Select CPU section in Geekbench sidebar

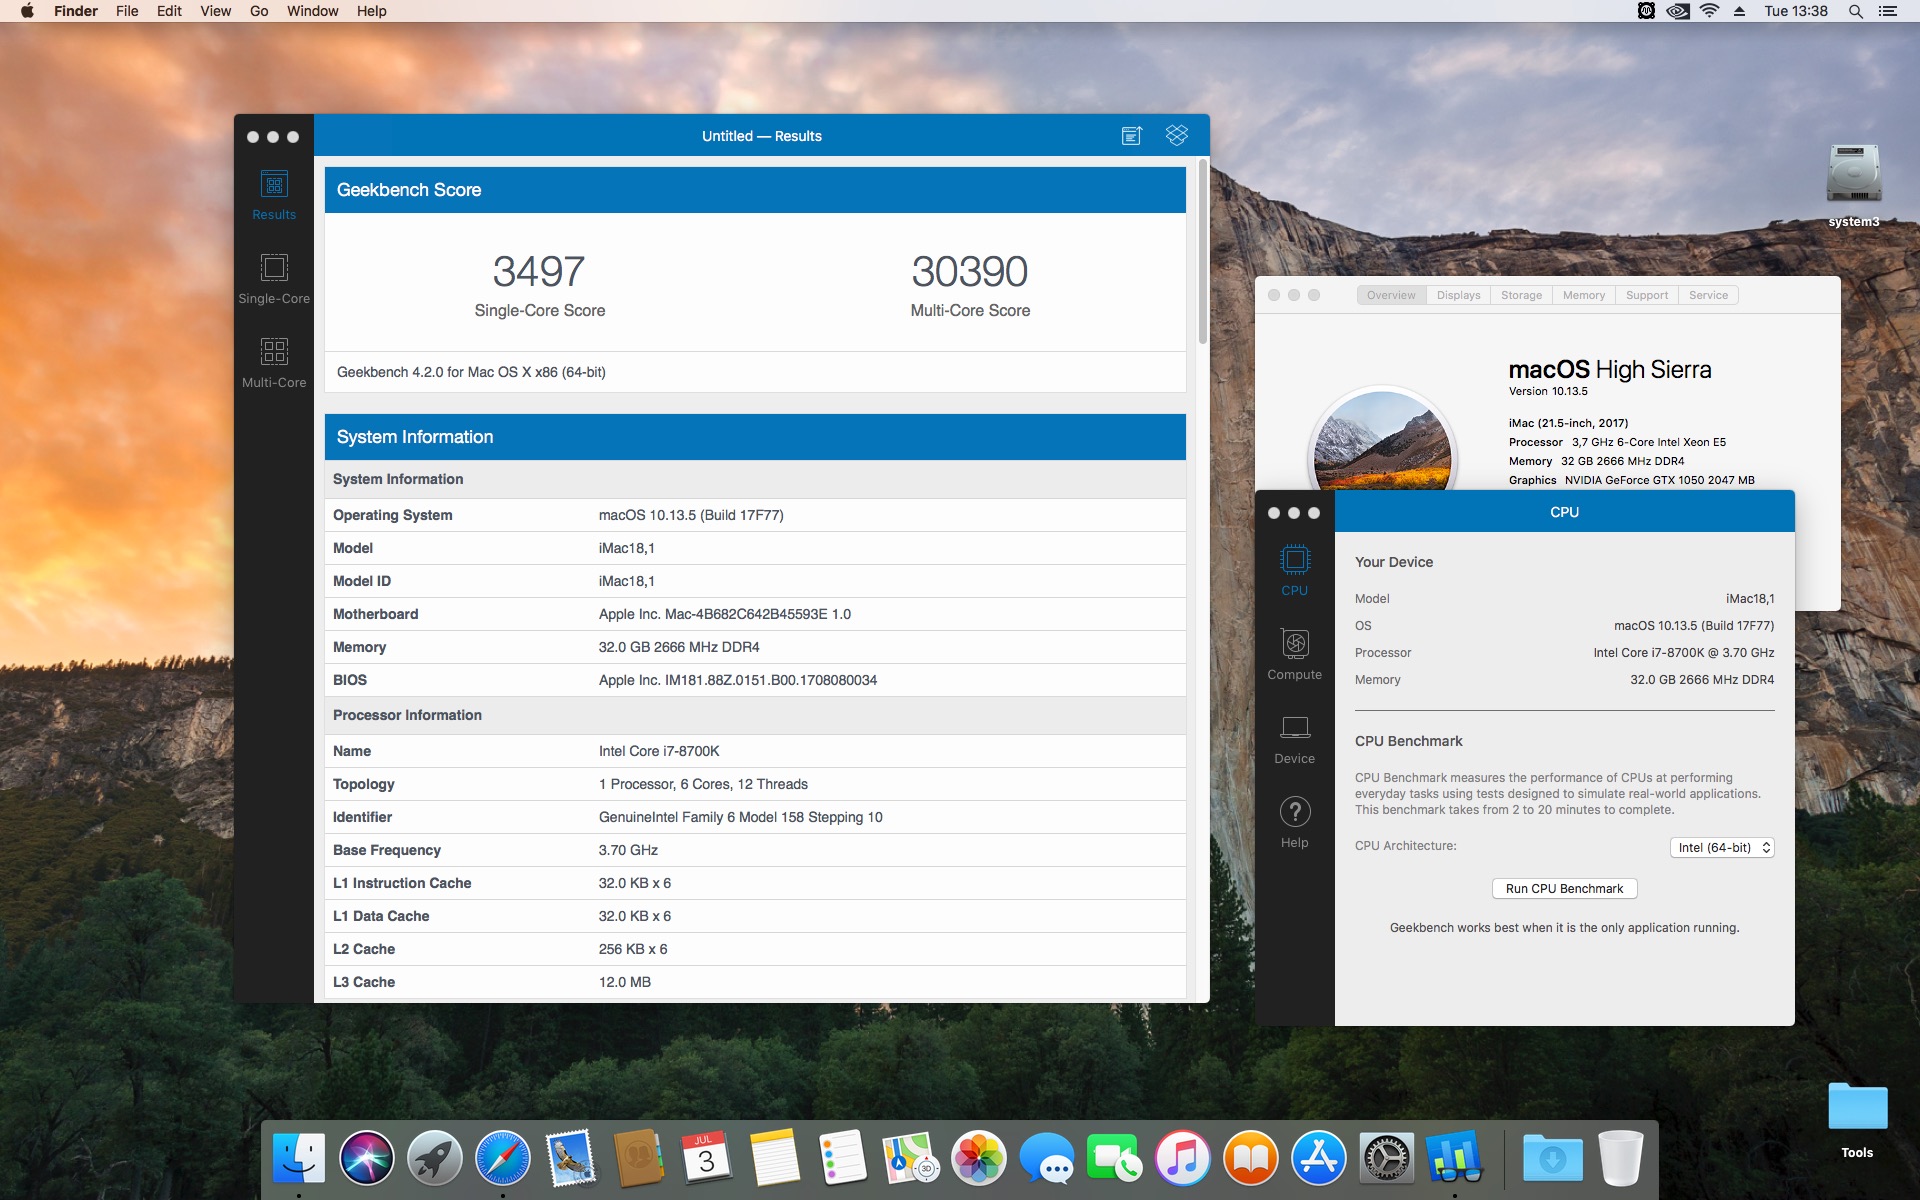point(1294,571)
